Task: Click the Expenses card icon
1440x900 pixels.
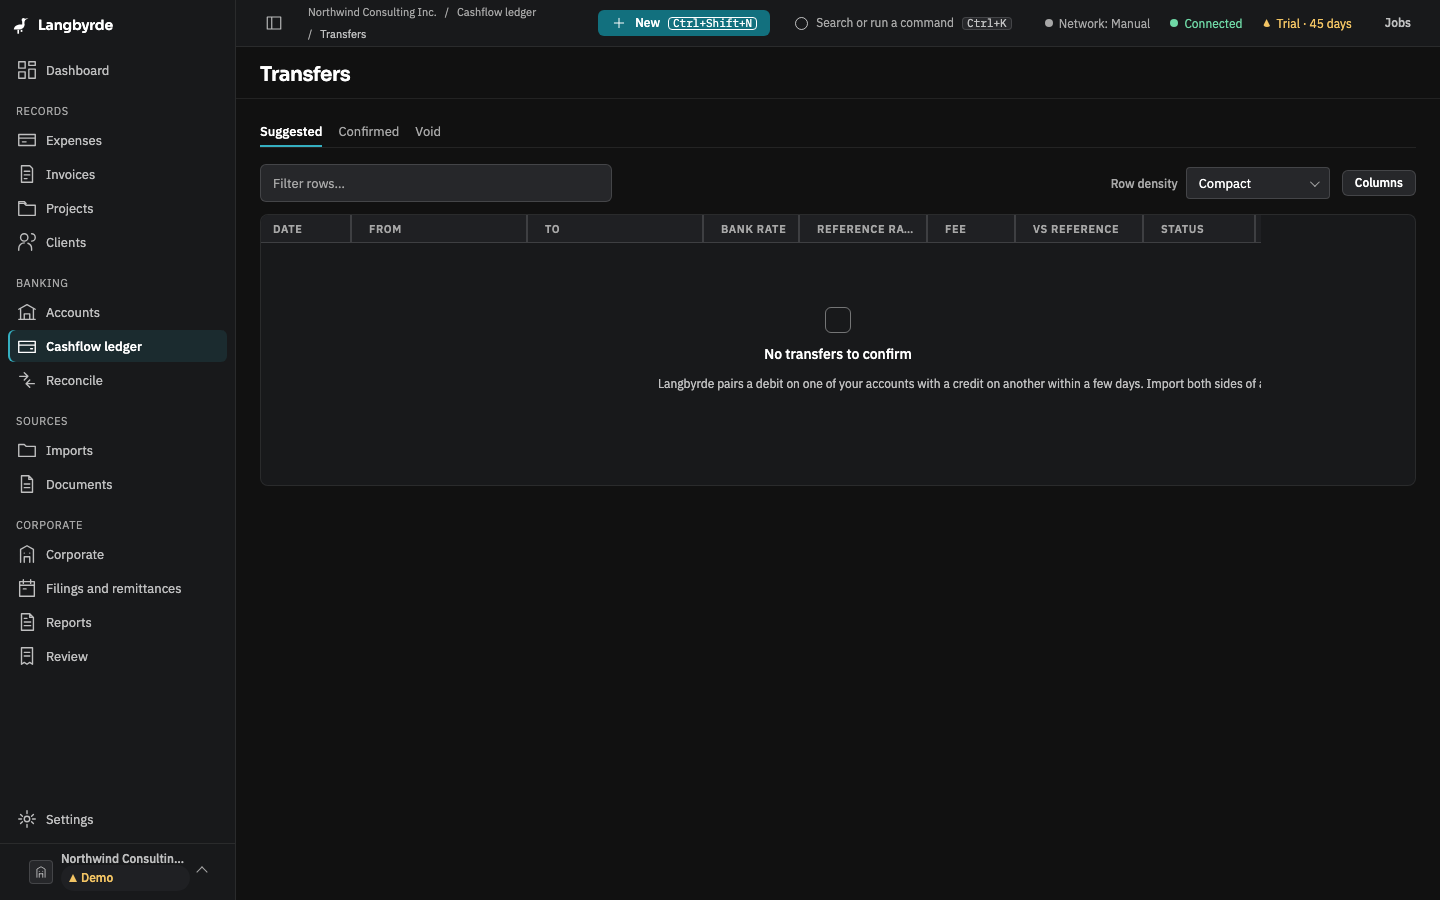Action: tap(27, 140)
